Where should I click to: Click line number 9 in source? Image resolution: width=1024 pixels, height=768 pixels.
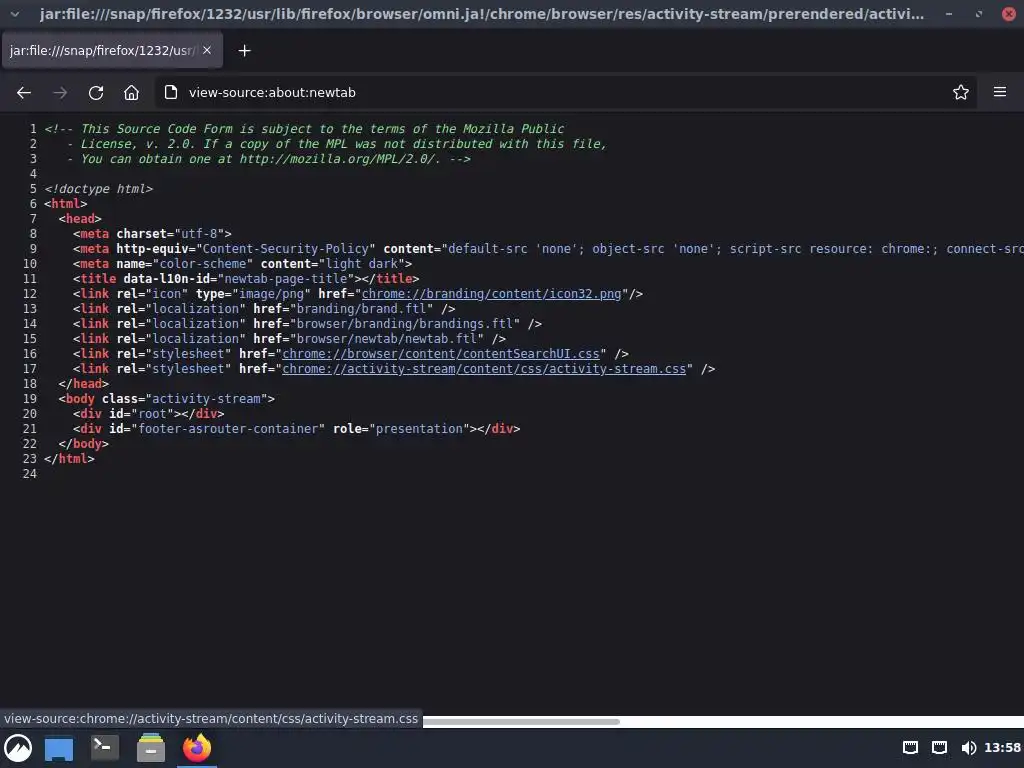(33, 249)
